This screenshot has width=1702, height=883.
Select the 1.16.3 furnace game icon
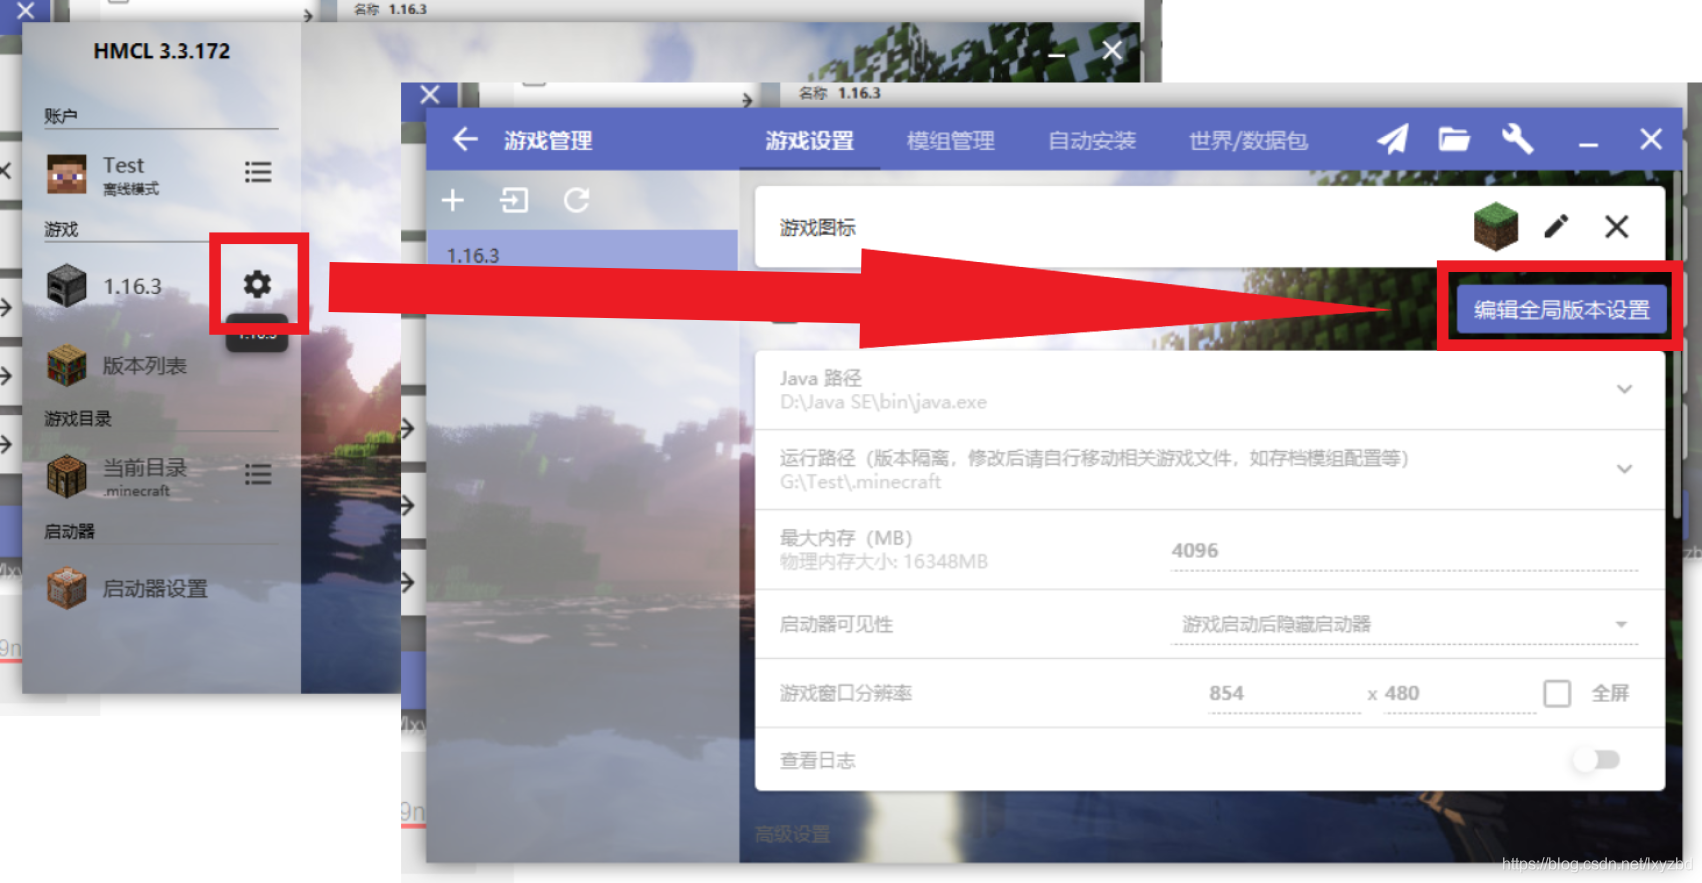tap(67, 286)
